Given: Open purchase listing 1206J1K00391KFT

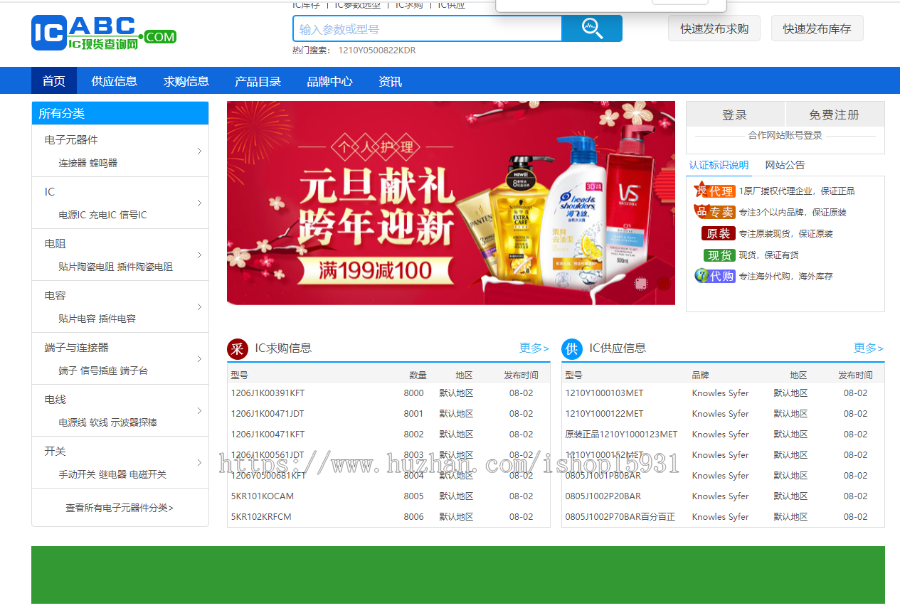Looking at the screenshot, I should (267, 393).
